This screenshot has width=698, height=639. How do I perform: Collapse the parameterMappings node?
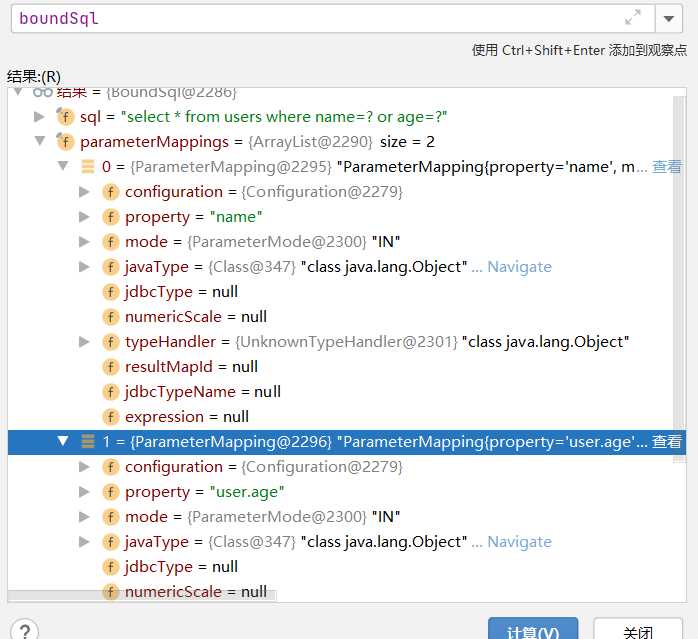tap(40, 141)
